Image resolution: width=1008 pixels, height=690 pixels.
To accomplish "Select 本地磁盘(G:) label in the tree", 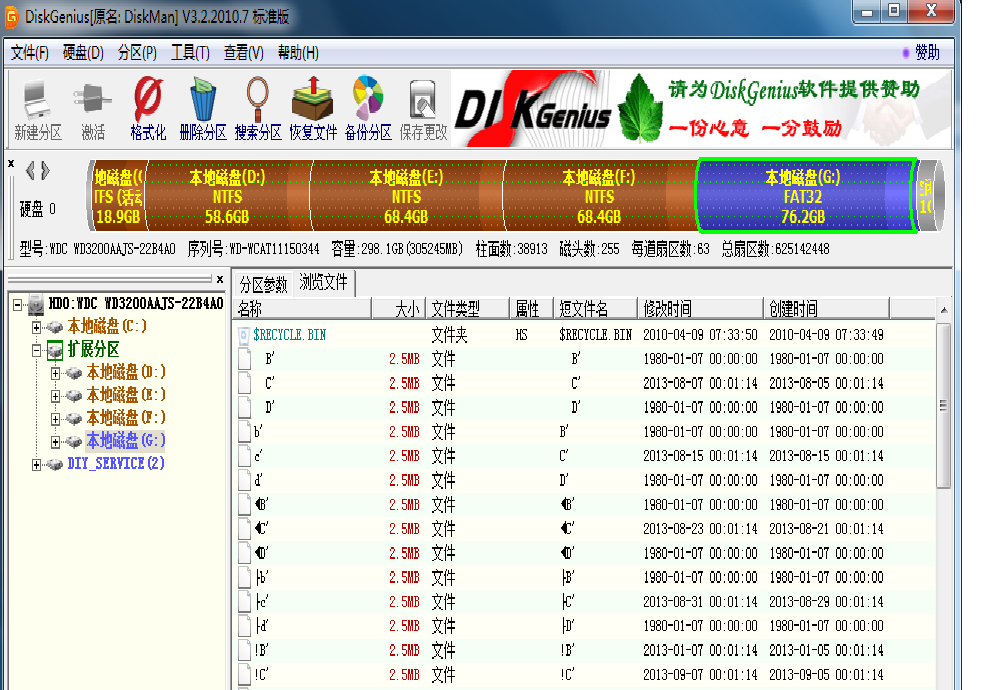I will pyautogui.click(x=126, y=442).
